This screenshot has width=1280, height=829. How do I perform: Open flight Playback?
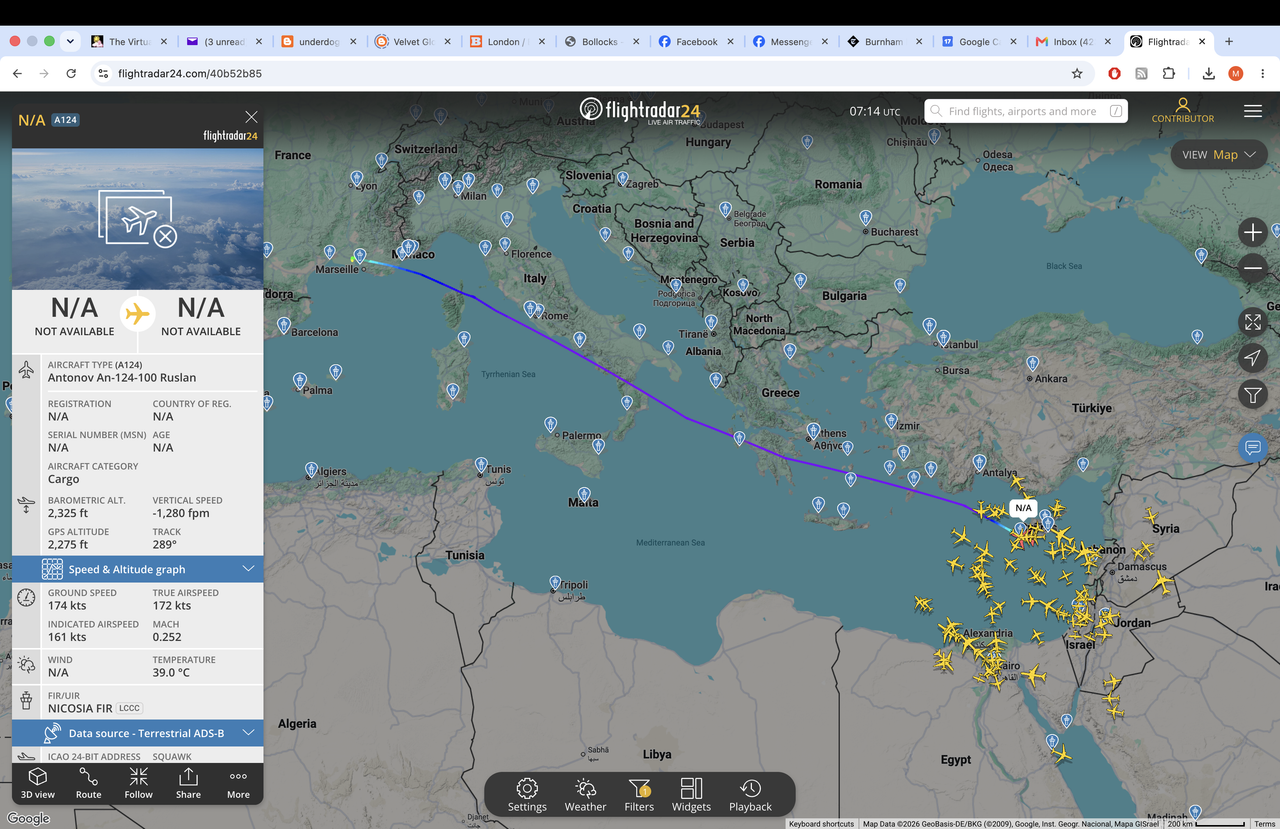pyautogui.click(x=750, y=795)
